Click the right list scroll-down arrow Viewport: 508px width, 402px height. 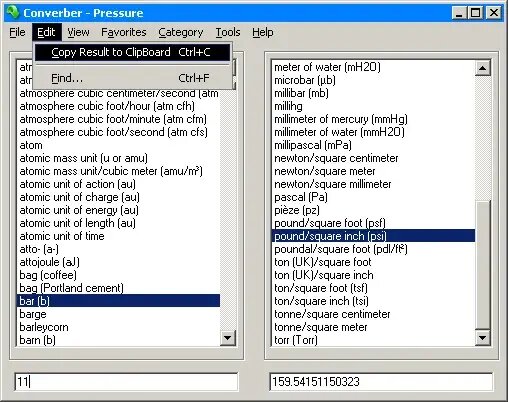[x=482, y=338]
